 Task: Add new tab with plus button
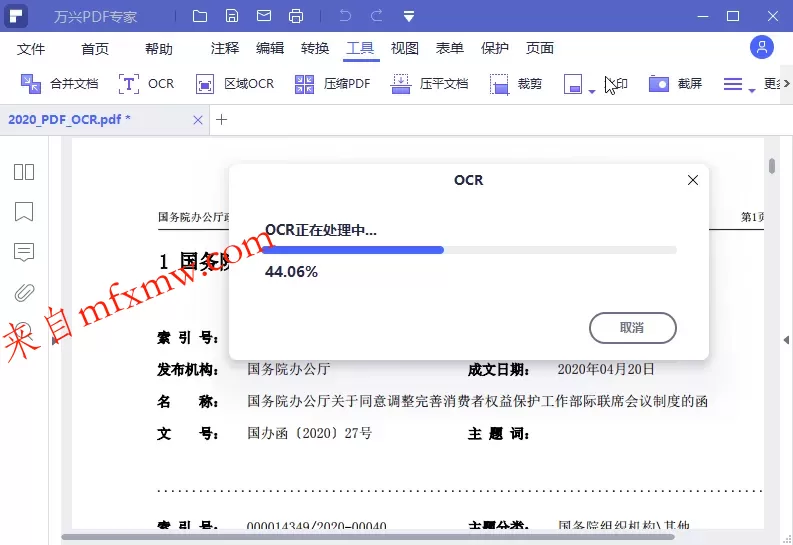click(x=221, y=120)
